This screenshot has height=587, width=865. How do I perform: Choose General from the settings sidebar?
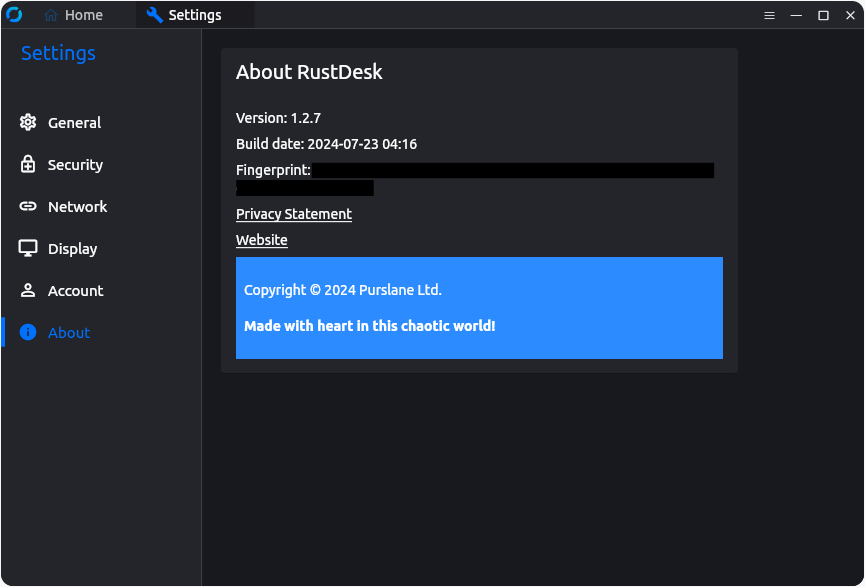point(75,122)
